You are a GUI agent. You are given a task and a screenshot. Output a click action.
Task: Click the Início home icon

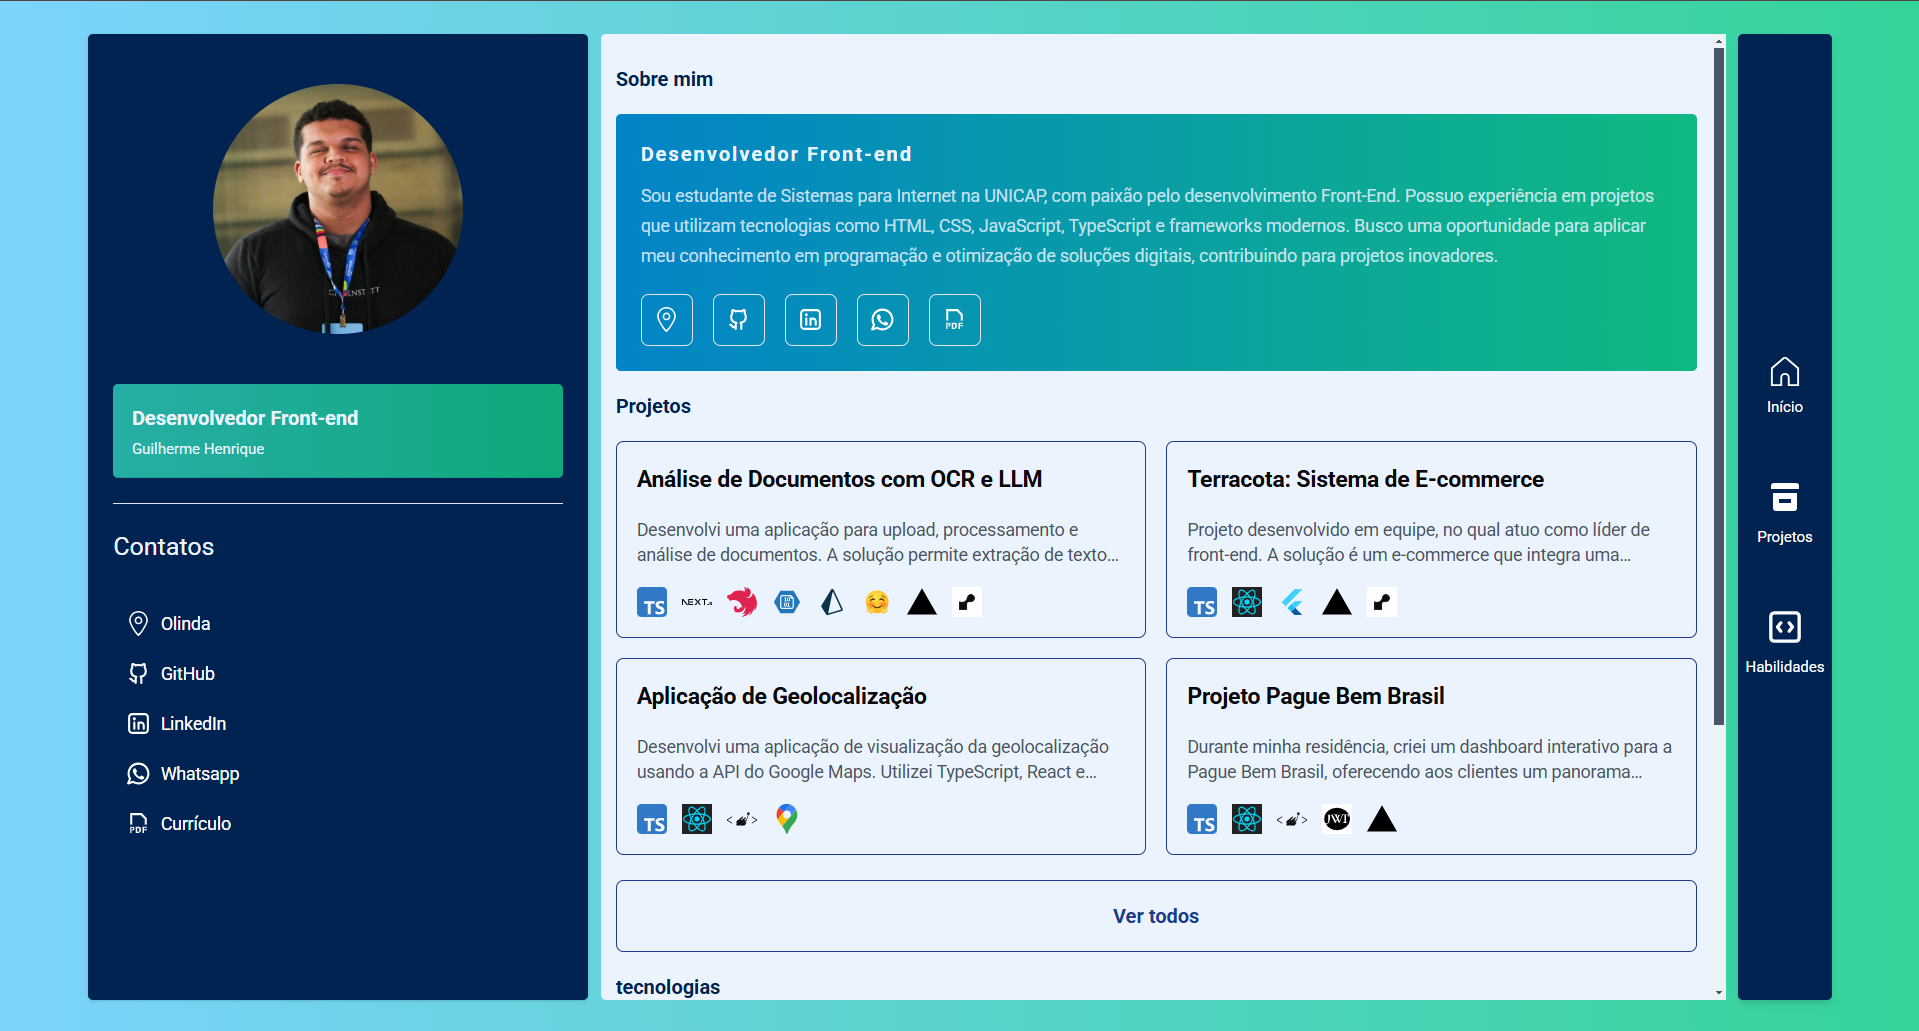[1784, 385]
